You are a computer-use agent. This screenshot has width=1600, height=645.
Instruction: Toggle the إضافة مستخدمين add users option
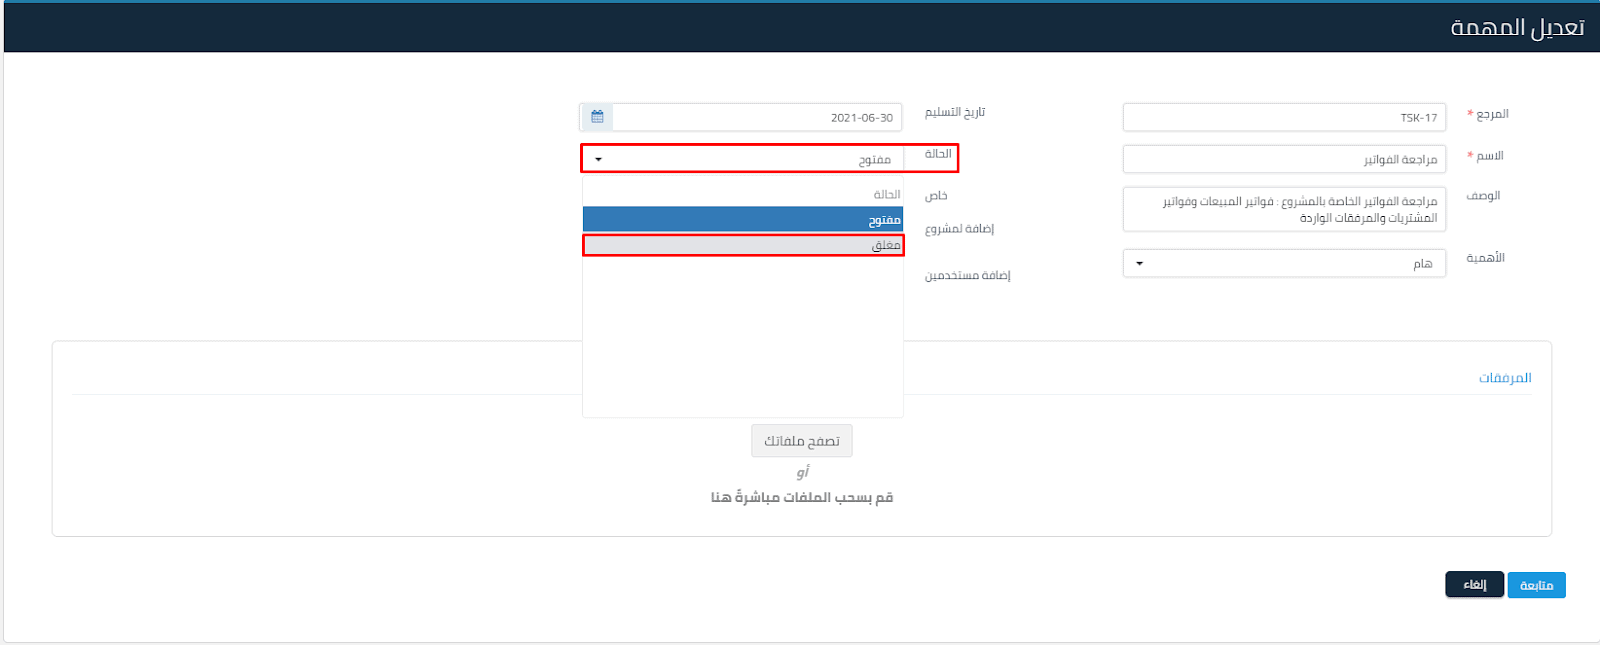967,275
